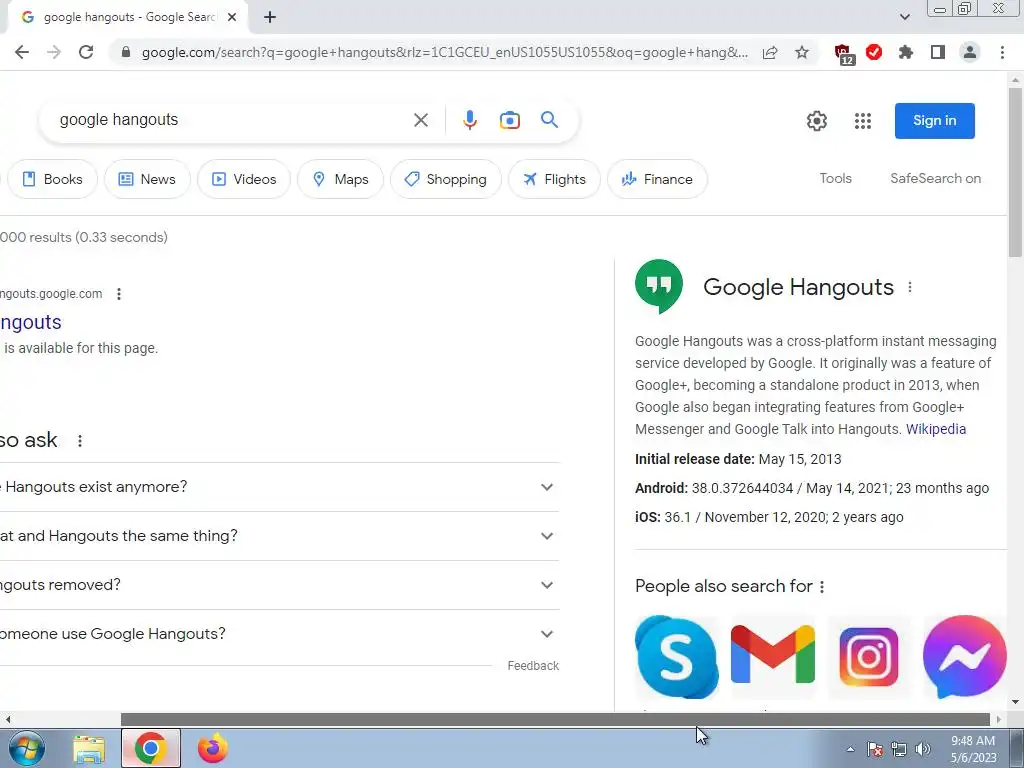Screen dimensions: 1024x768
Task: Close the google hangouts browser tab
Action: coord(232,18)
